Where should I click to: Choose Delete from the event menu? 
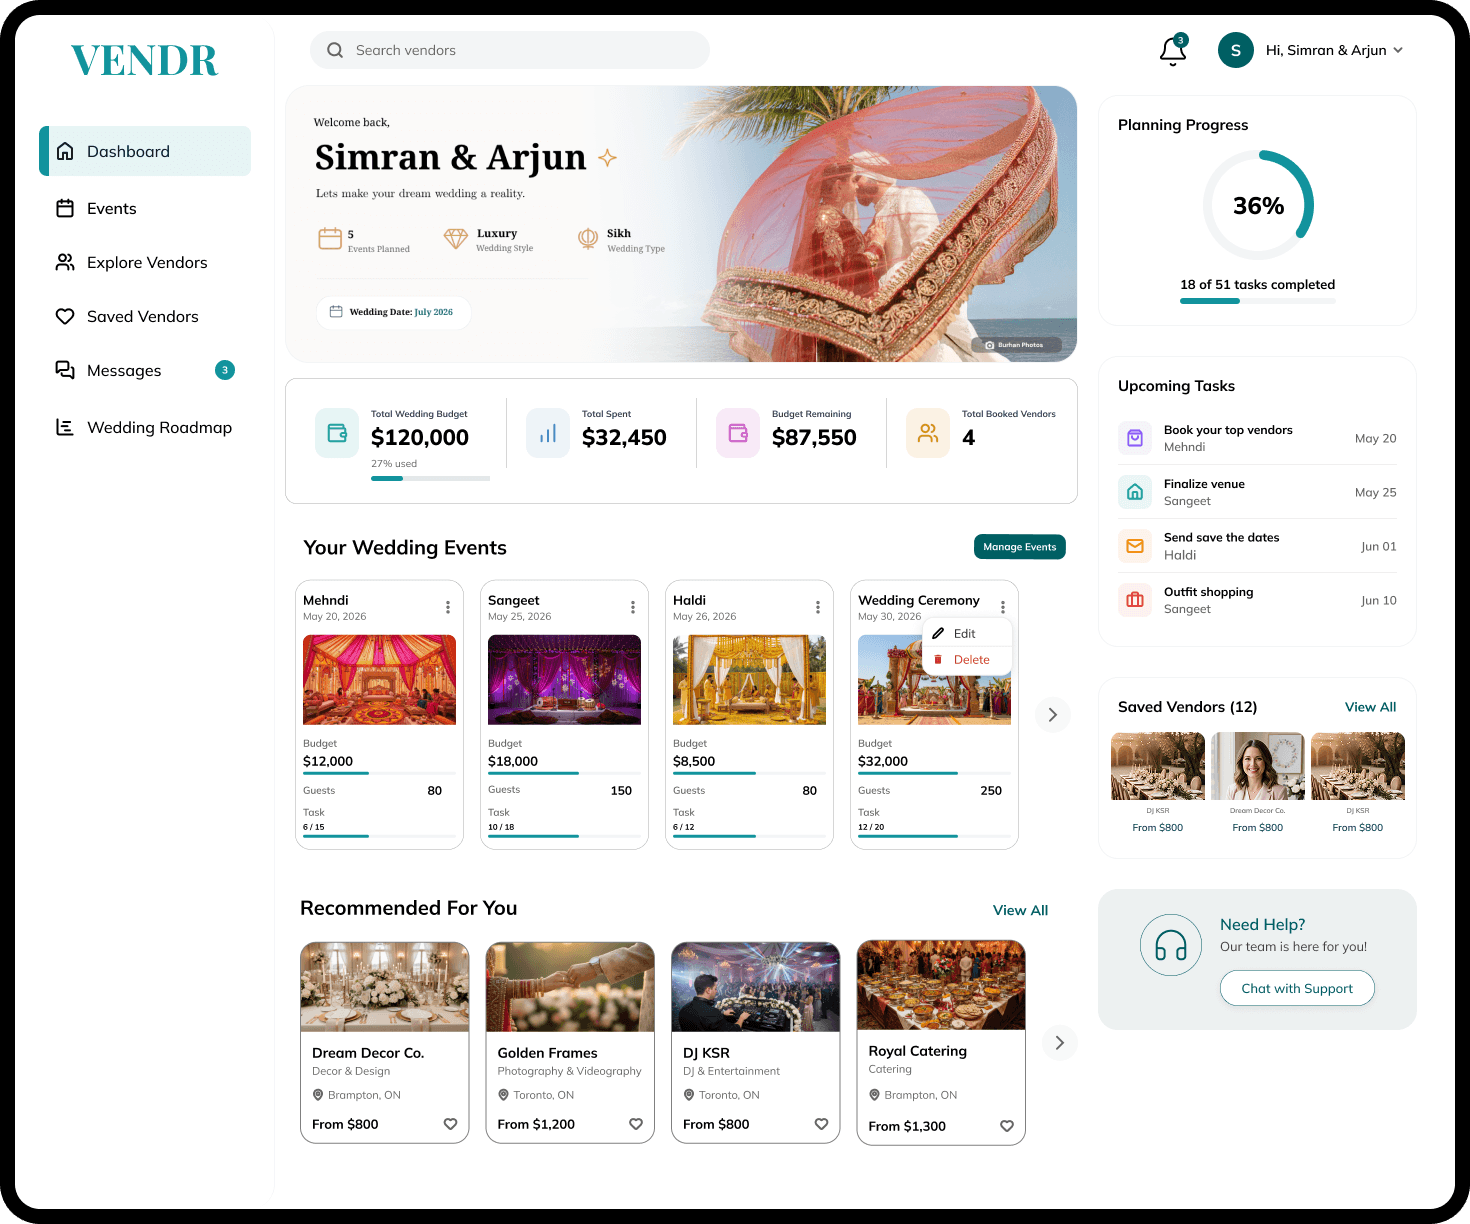point(967,660)
